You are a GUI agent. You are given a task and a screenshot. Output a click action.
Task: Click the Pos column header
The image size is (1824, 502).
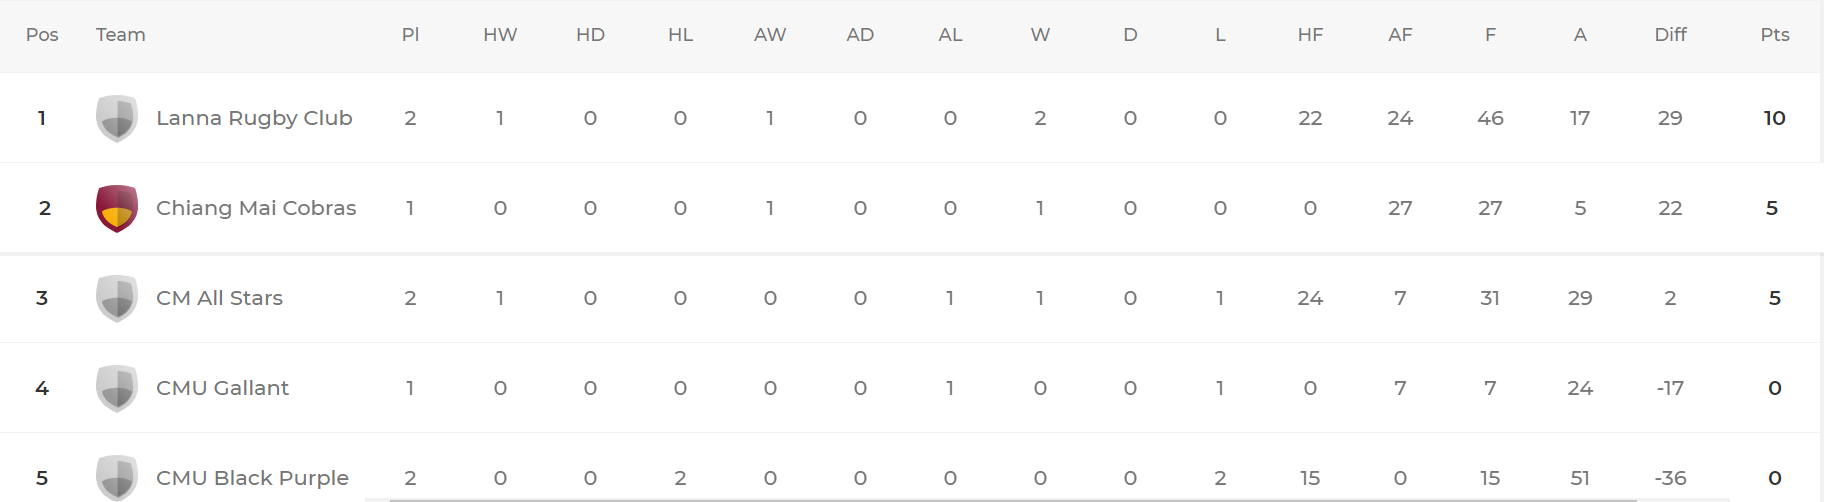tap(42, 35)
